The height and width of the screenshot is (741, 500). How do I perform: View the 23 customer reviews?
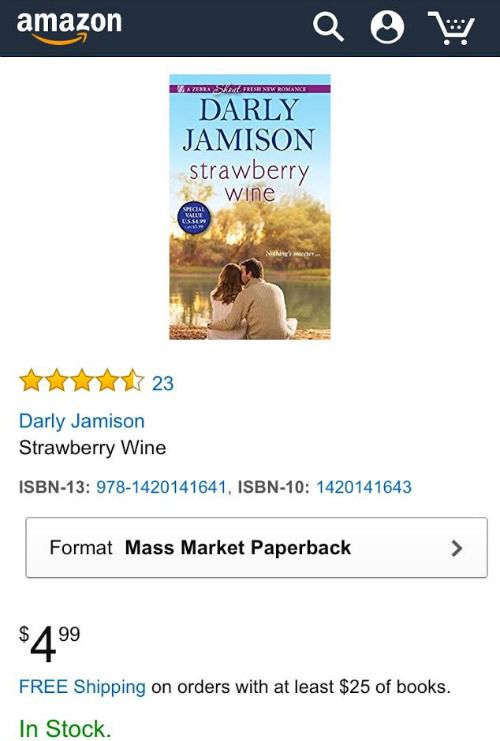pos(163,383)
